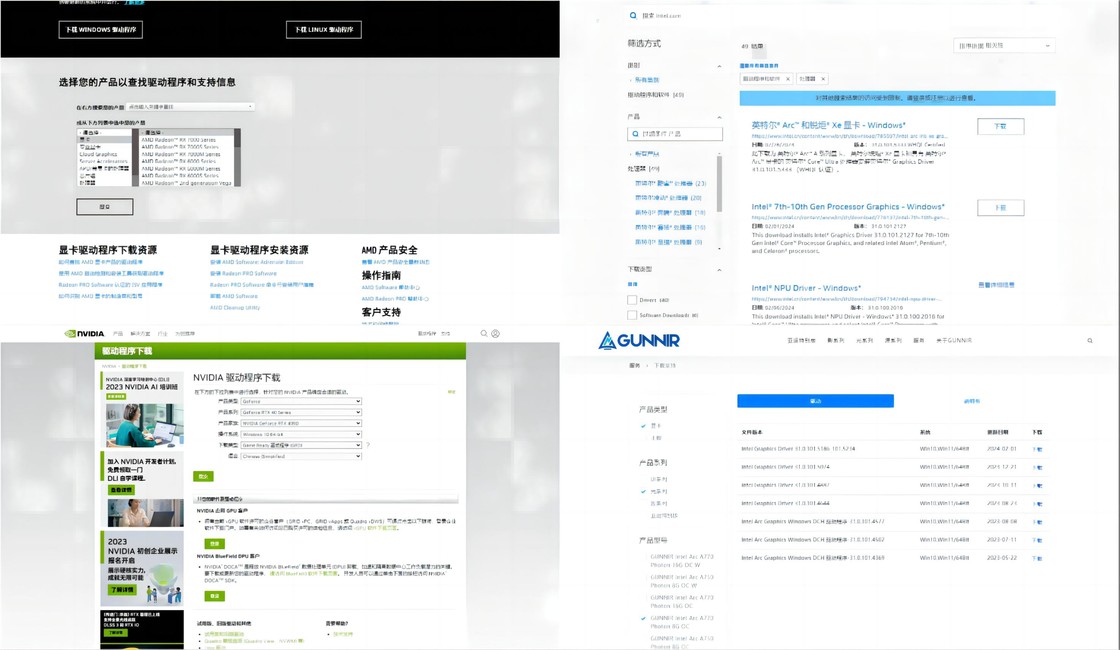Click 下载 button for Intel 7th-10th Gen Graphics
Screen dimensions: 1120x650
click(x=1000, y=208)
